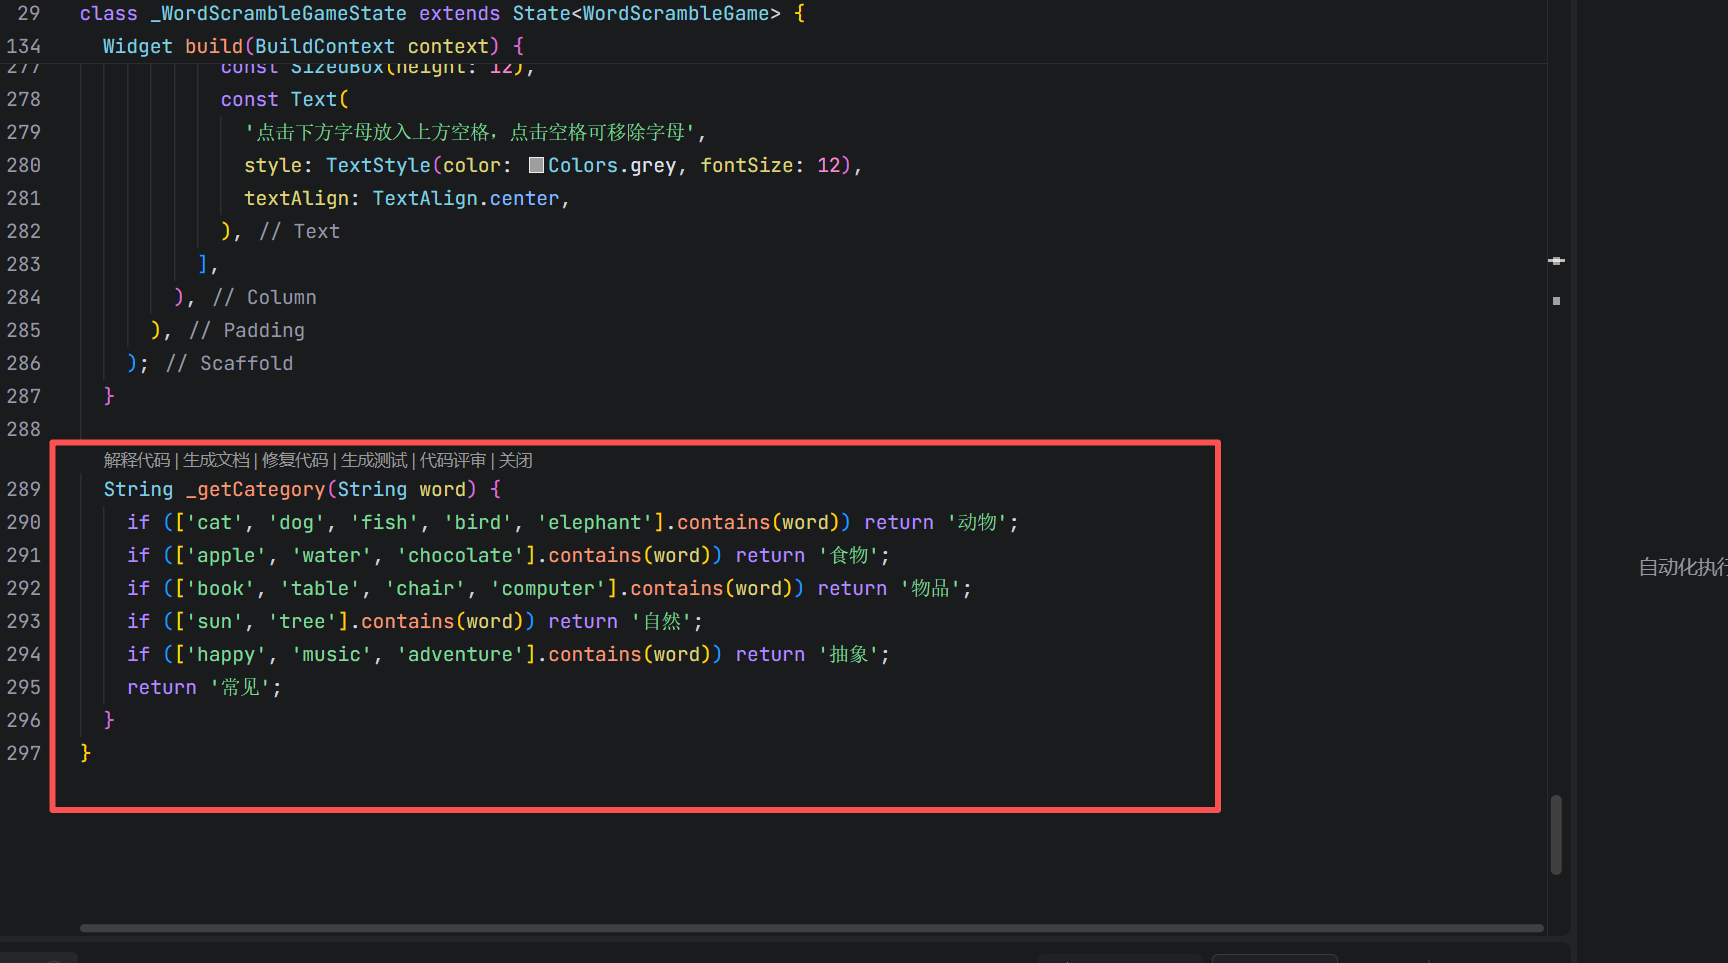This screenshot has width=1728, height=963.
Task: Click the 修复代码 code lens link
Action: tap(295, 460)
